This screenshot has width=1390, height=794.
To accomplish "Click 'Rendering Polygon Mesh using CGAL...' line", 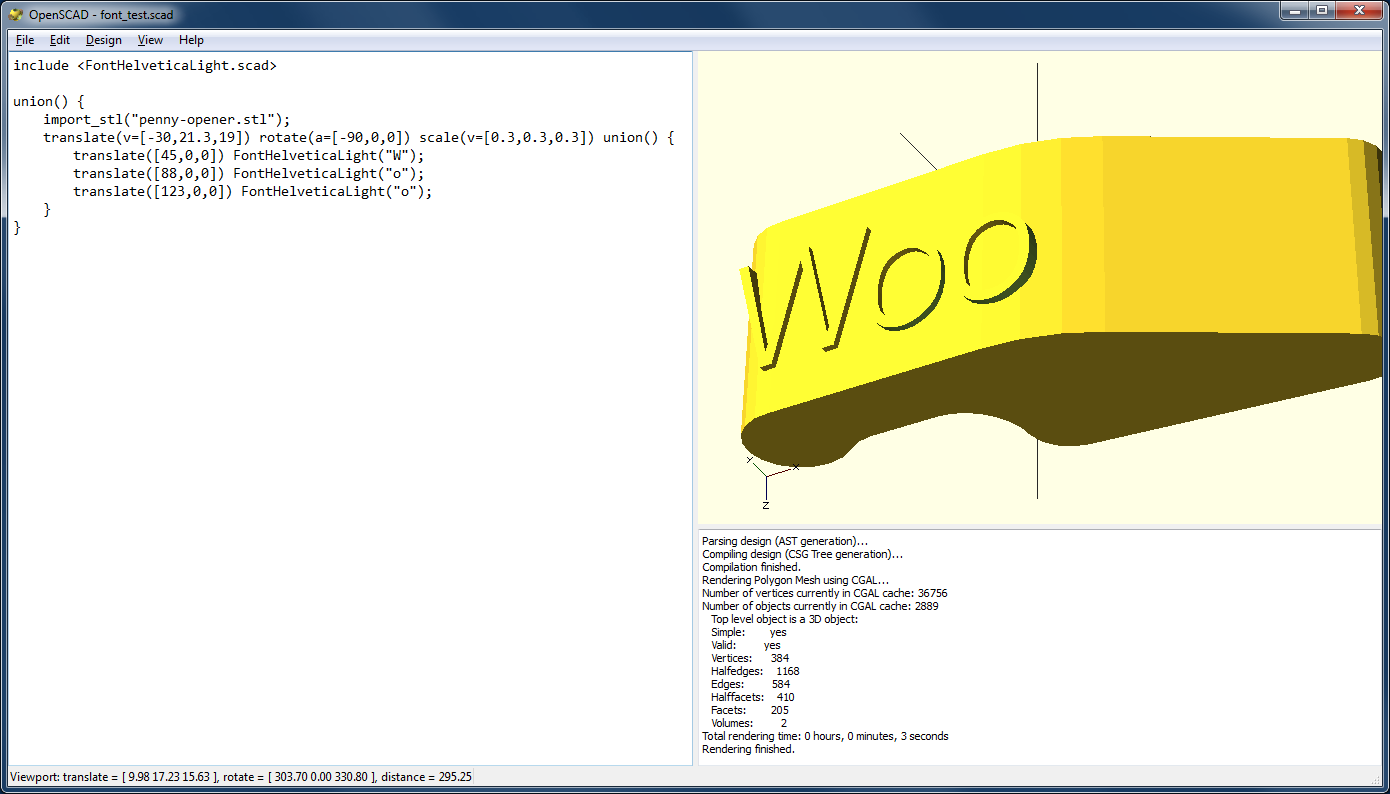I will pyautogui.click(x=795, y=580).
